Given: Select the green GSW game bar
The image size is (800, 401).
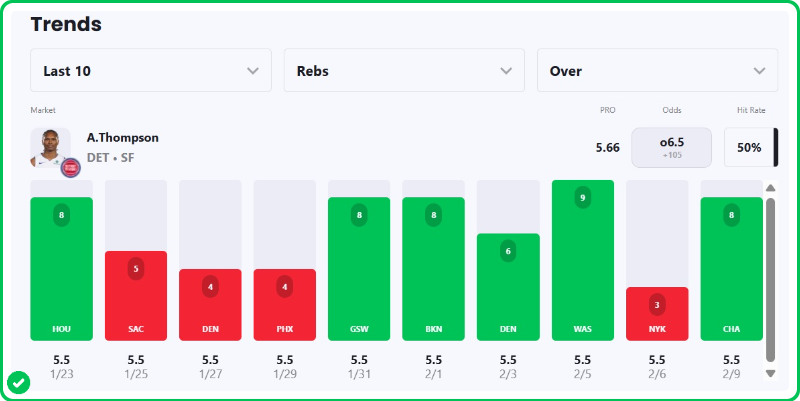Looking at the screenshot, I should pyautogui.click(x=359, y=268).
